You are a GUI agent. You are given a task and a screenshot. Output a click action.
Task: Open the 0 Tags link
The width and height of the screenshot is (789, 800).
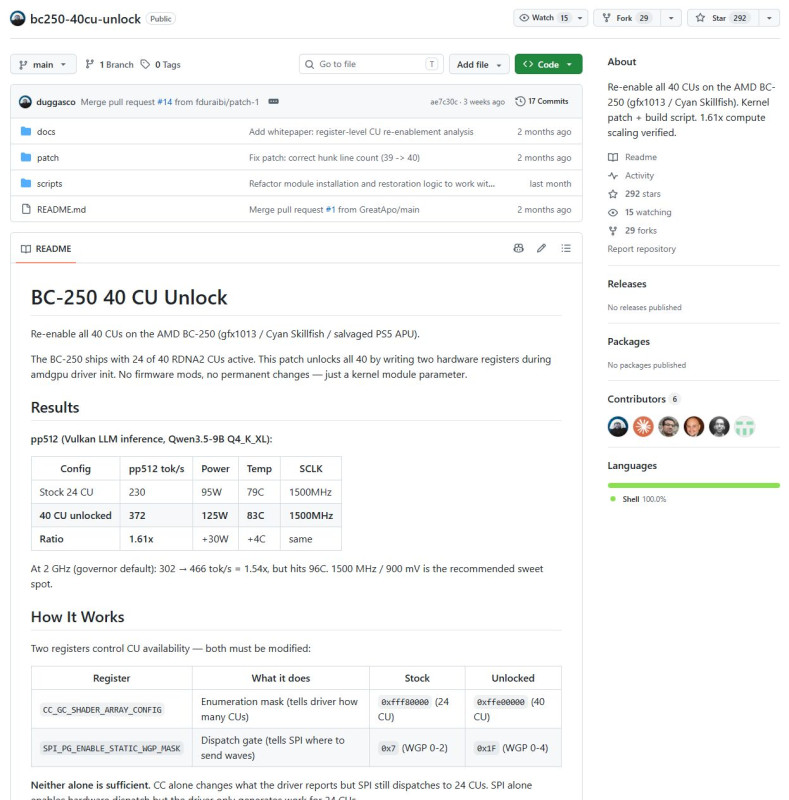pos(161,64)
